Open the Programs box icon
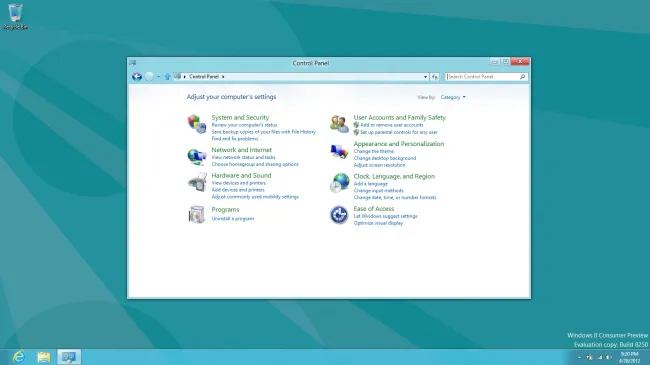Screen dimensions: 650x365 click(196, 214)
